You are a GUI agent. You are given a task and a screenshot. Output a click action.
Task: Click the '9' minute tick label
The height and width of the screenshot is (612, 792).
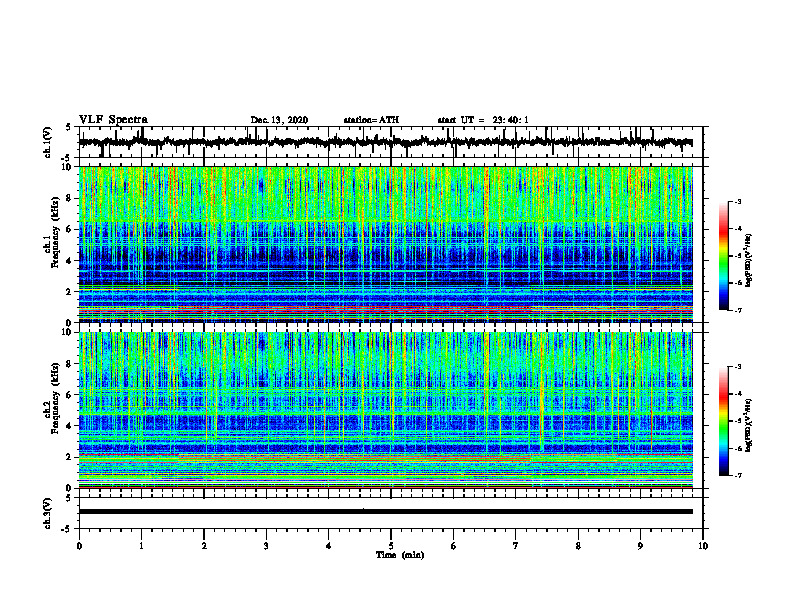pyautogui.click(x=640, y=546)
